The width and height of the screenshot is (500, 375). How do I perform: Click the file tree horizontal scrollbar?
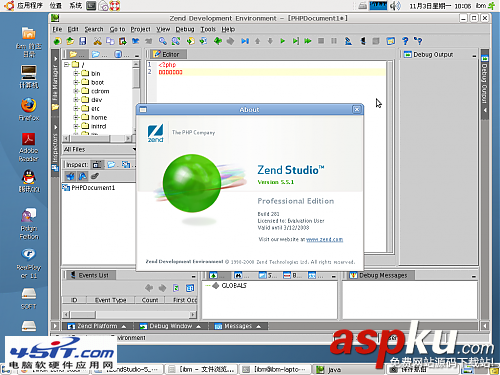pos(97,138)
